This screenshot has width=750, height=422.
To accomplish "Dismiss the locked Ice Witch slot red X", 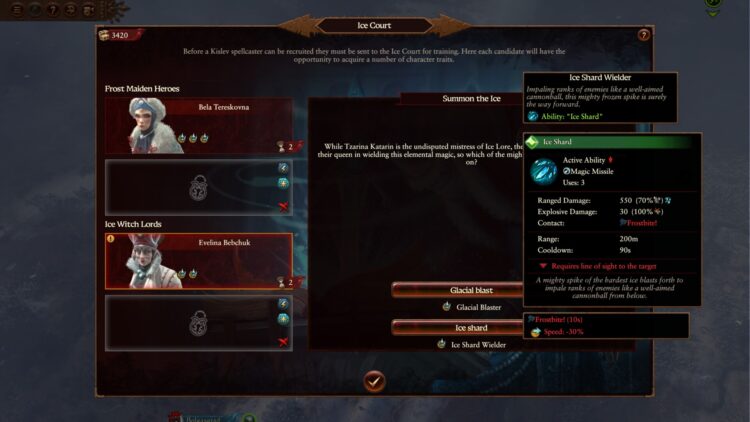I will [283, 342].
